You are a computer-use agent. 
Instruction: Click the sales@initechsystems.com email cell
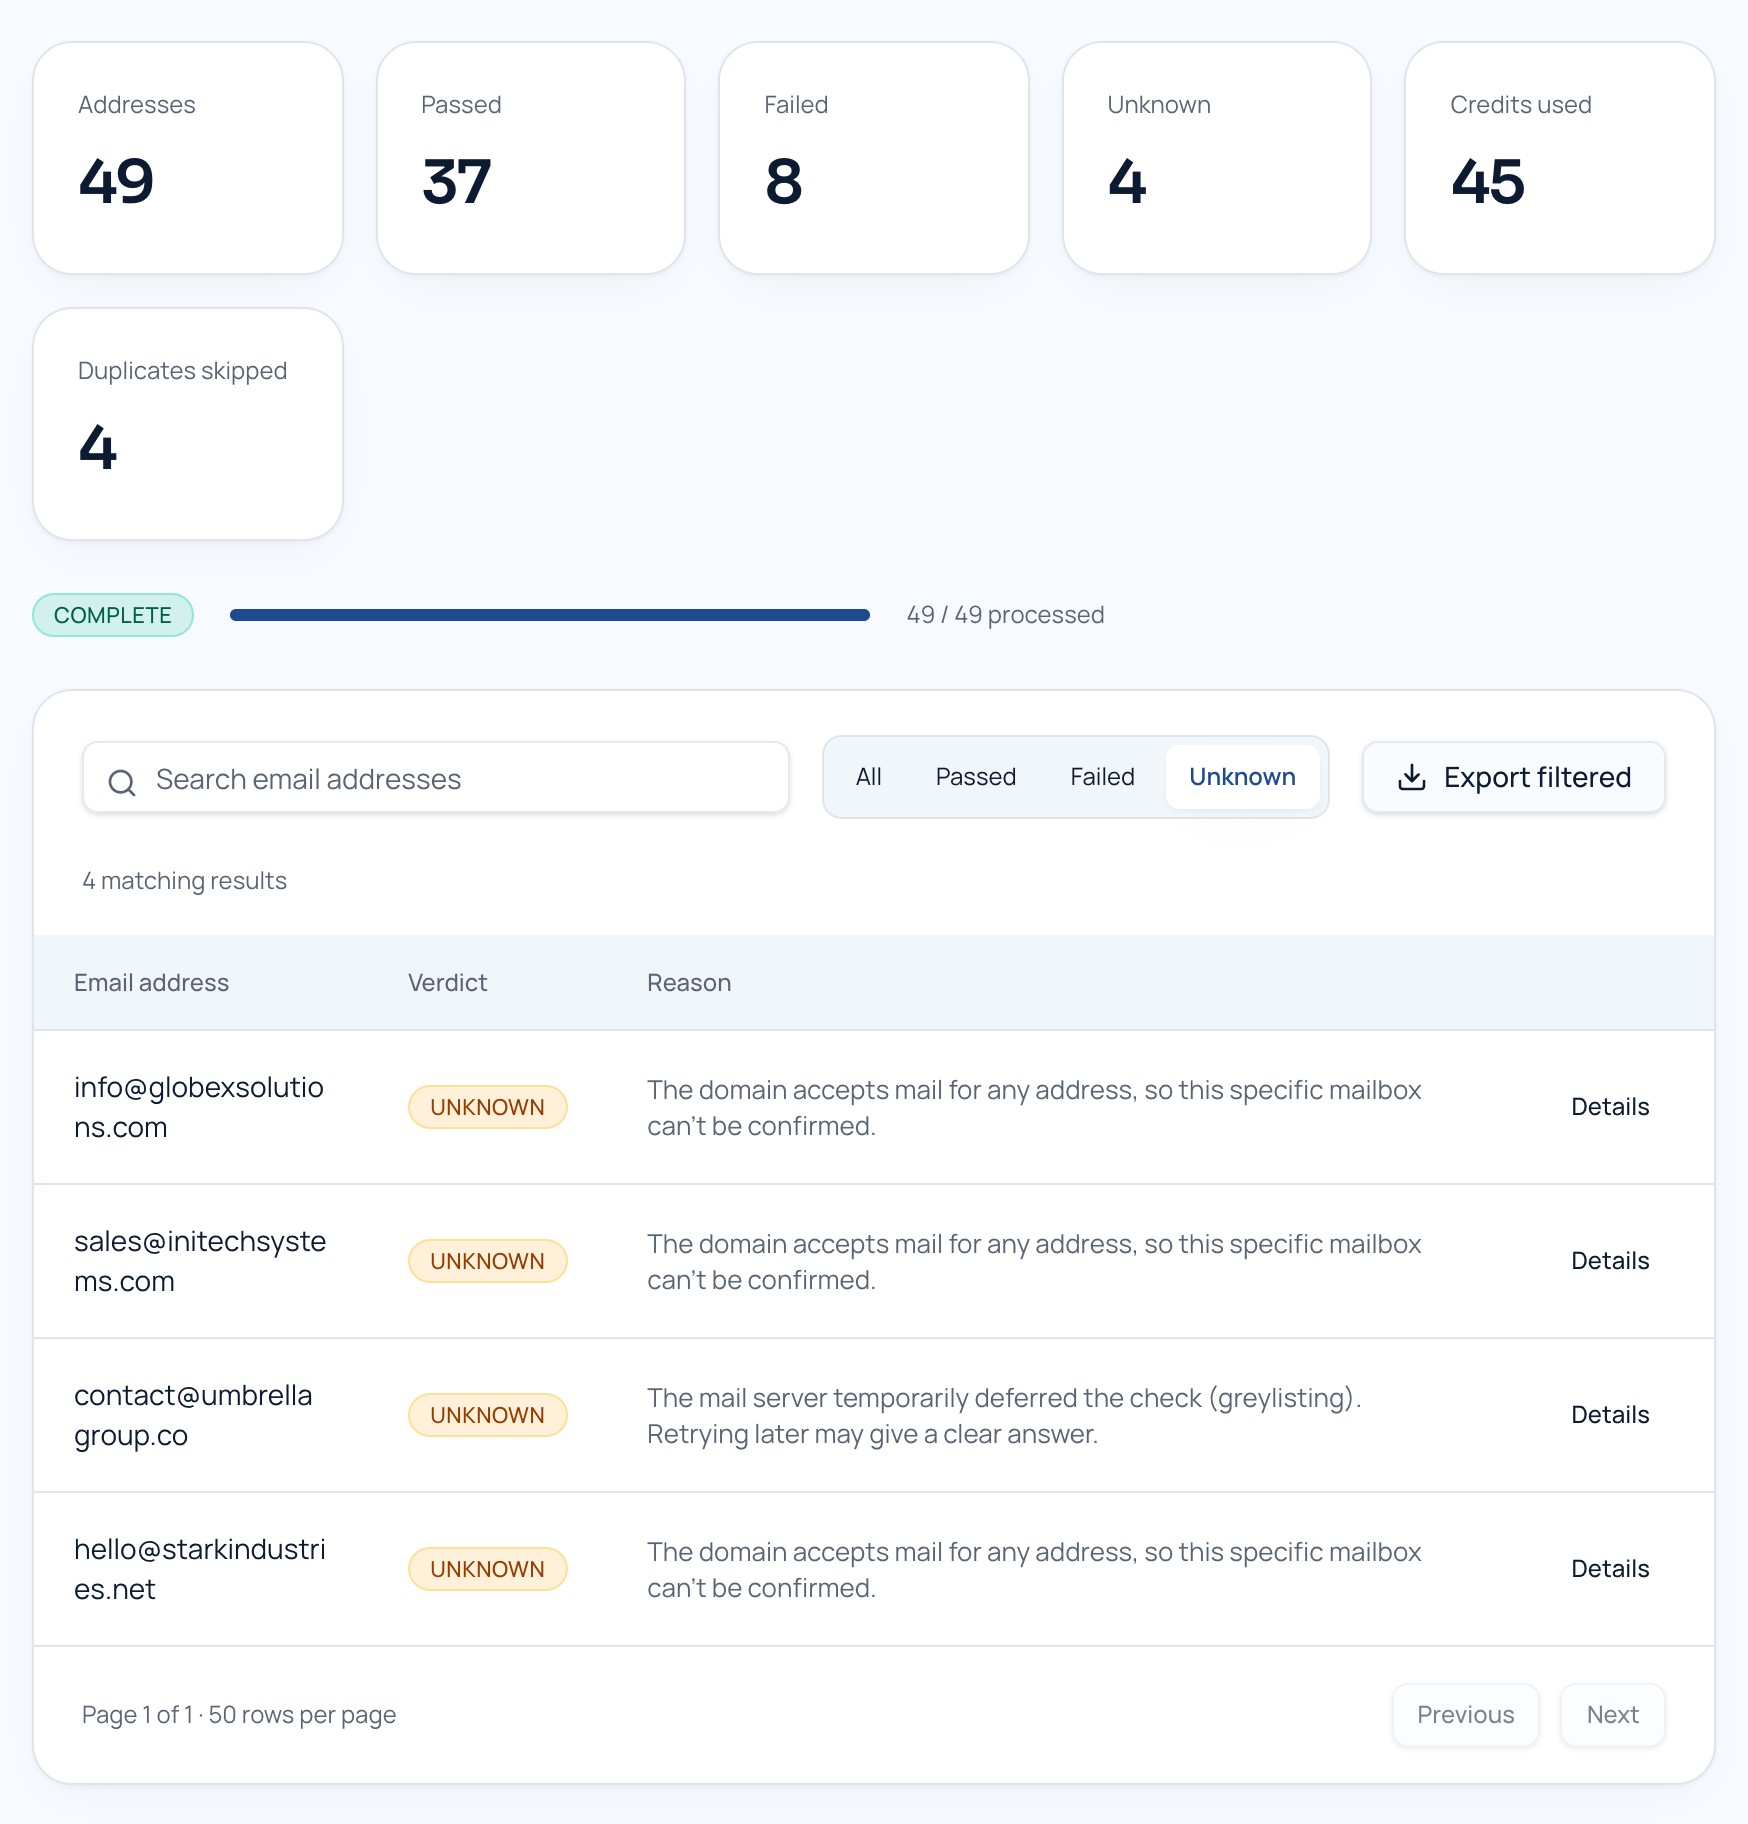tap(200, 1261)
